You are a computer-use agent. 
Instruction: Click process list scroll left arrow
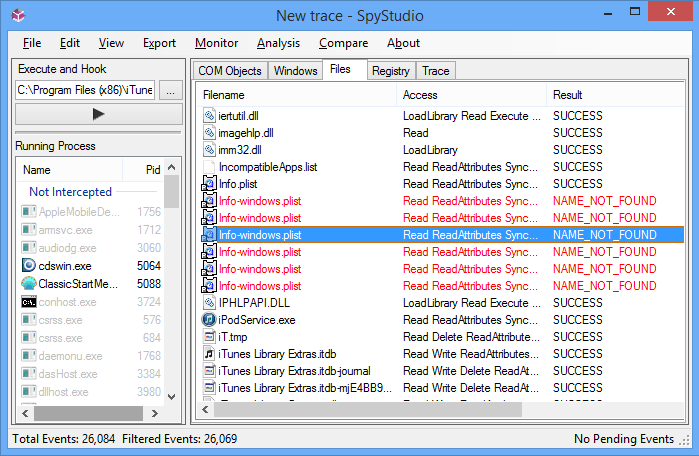(25, 413)
